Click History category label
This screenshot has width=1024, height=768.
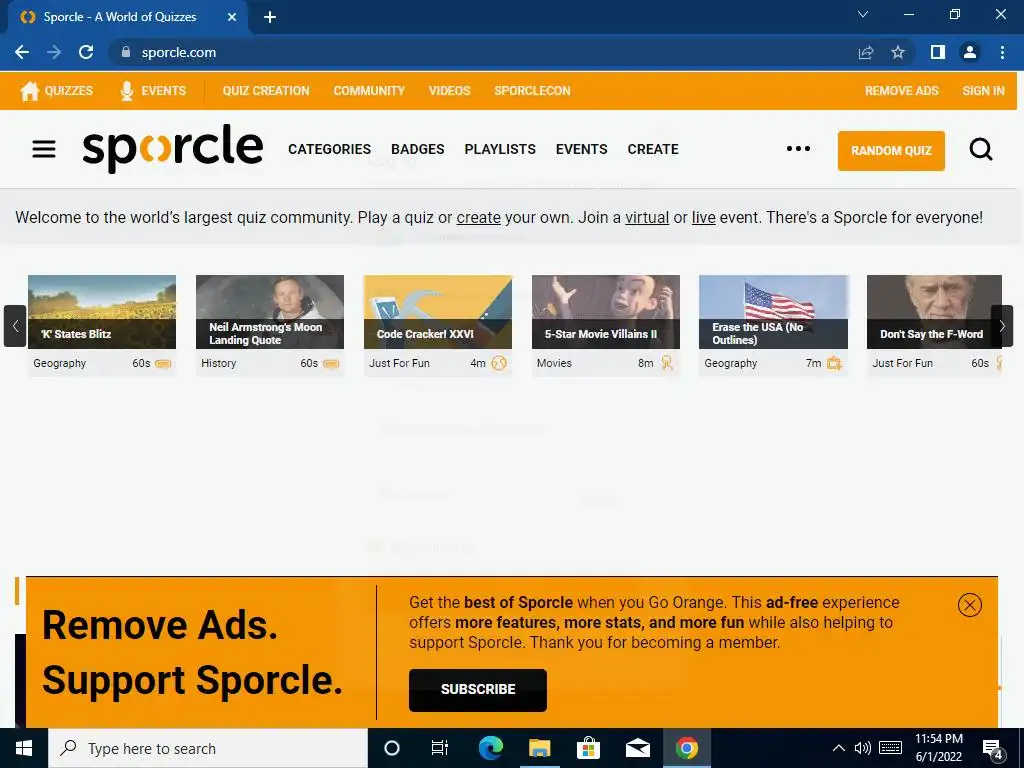coord(218,363)
